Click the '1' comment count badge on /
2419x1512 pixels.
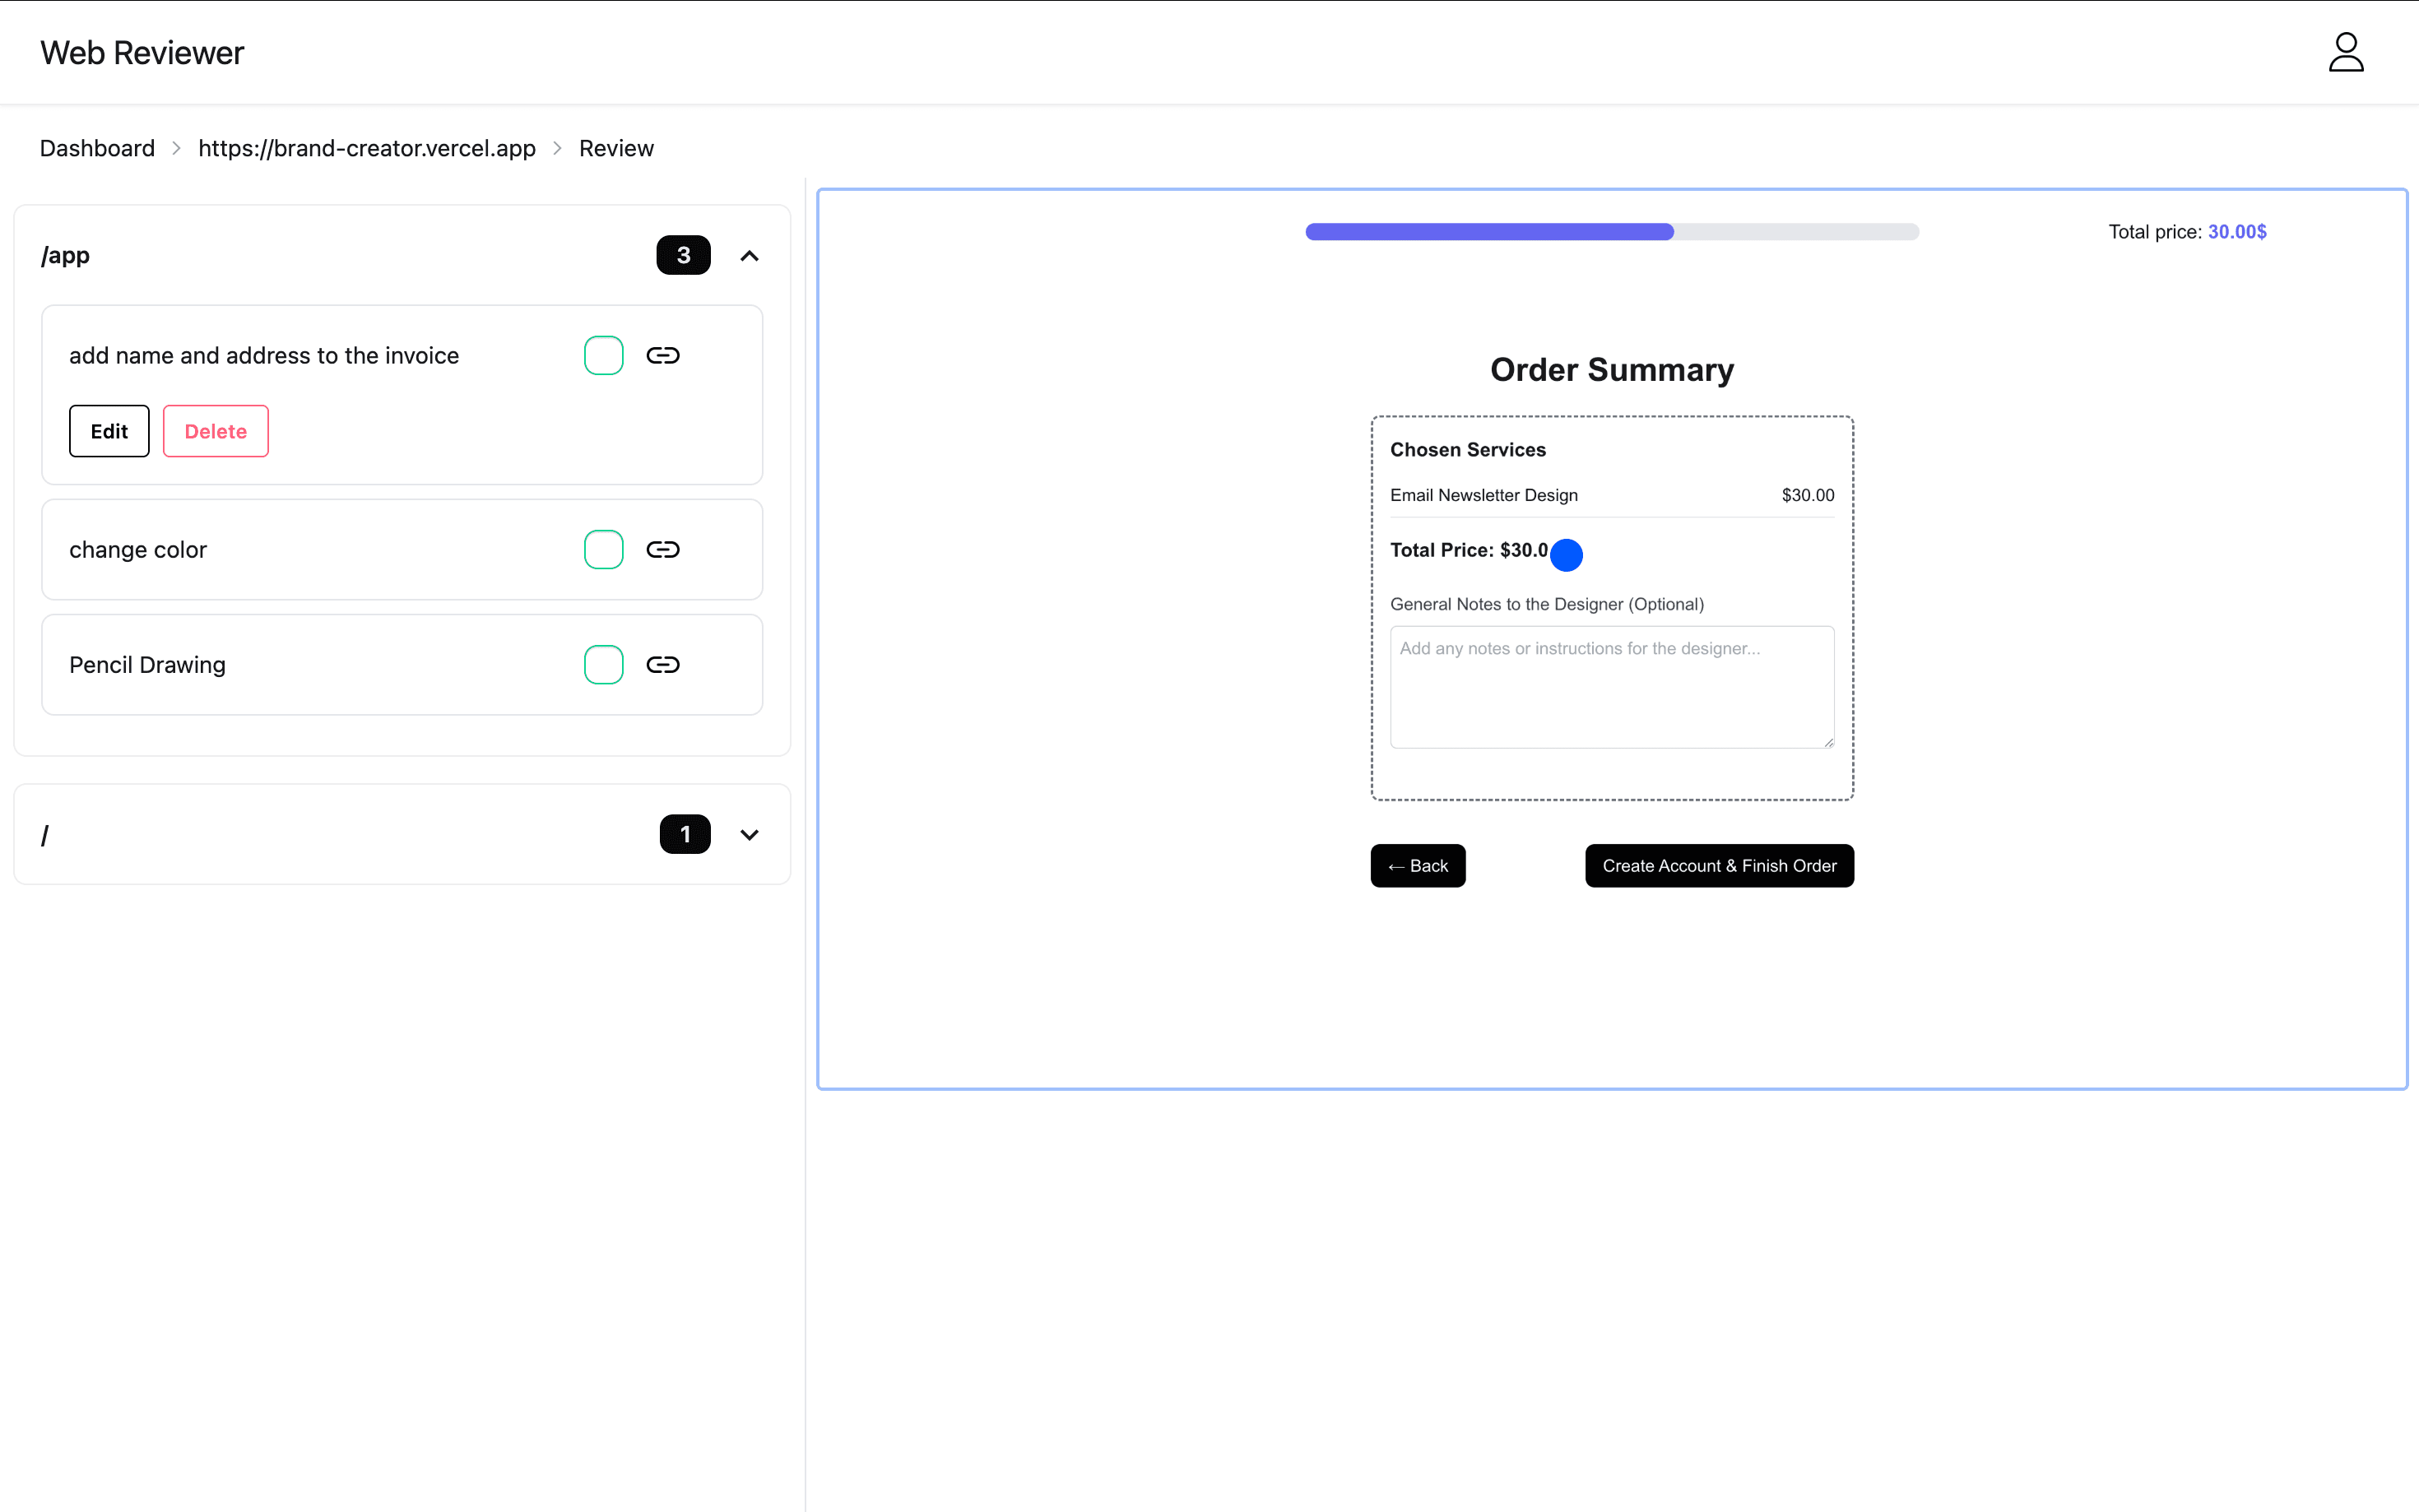tap(685, 834)
